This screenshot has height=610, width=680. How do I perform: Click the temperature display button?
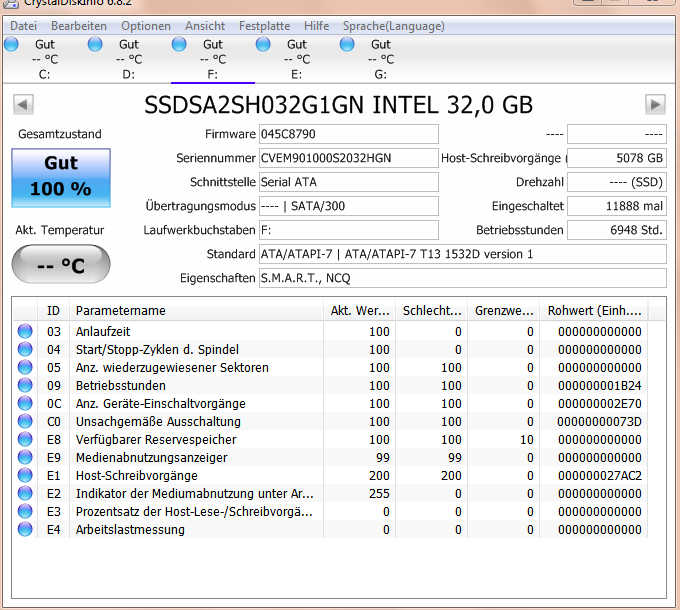click(61, 264)
